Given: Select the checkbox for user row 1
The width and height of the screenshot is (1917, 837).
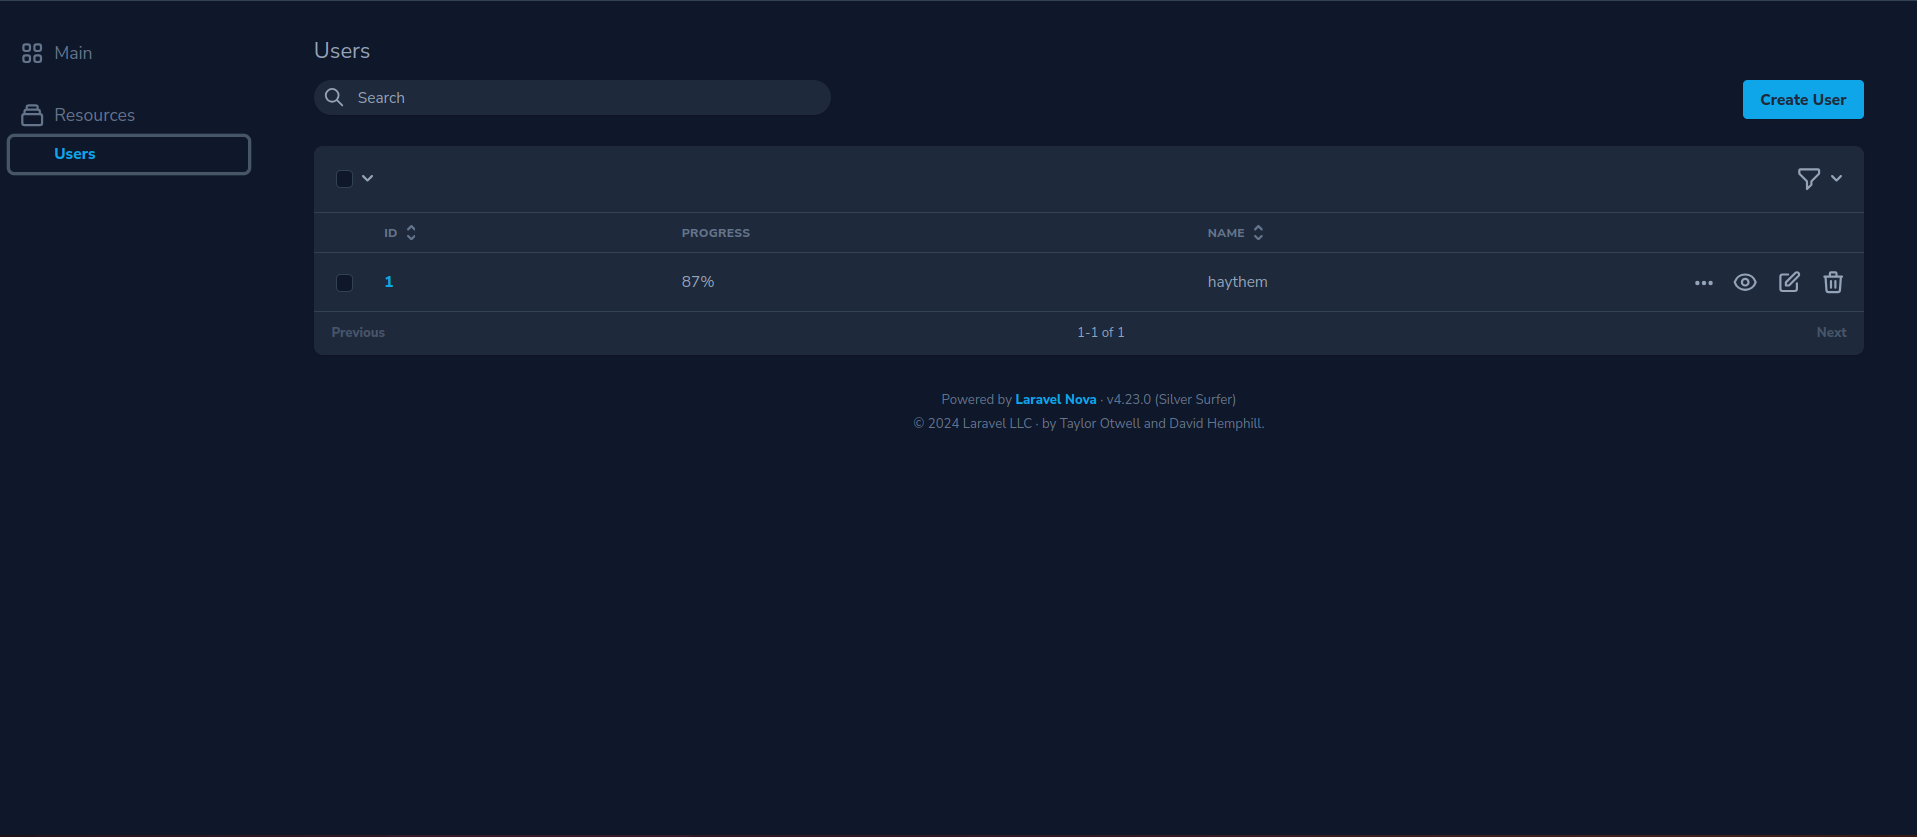Looking at the screenshot, I should (x=344, y=283).
